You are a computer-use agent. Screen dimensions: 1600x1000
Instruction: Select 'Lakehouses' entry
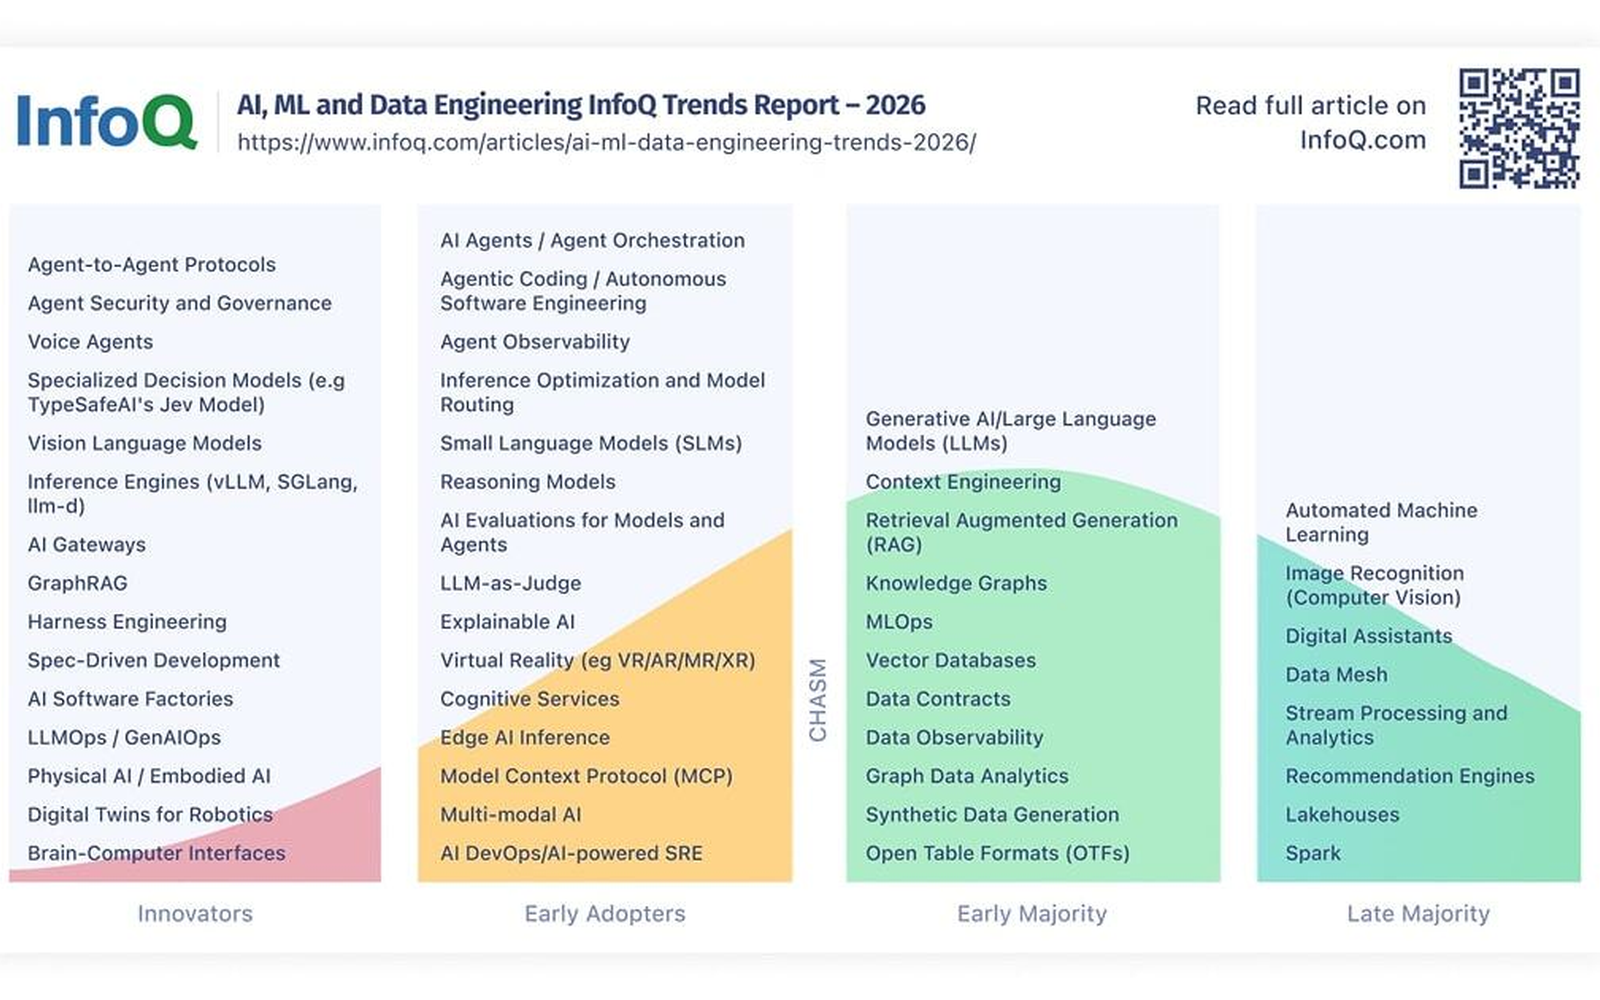click(1343, 815)
